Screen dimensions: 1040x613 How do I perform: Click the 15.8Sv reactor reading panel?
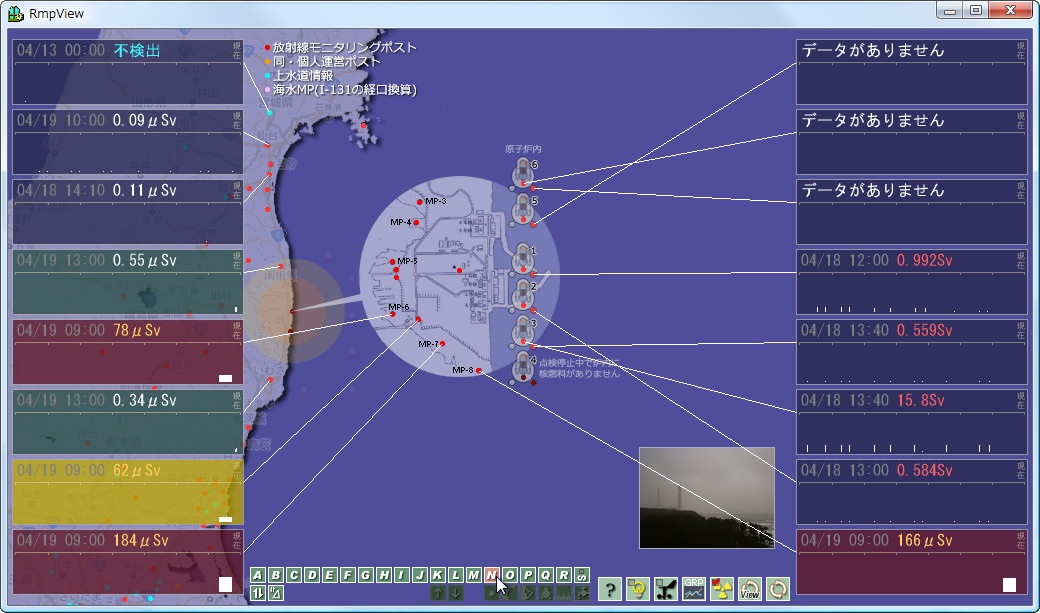pos(912,422)
